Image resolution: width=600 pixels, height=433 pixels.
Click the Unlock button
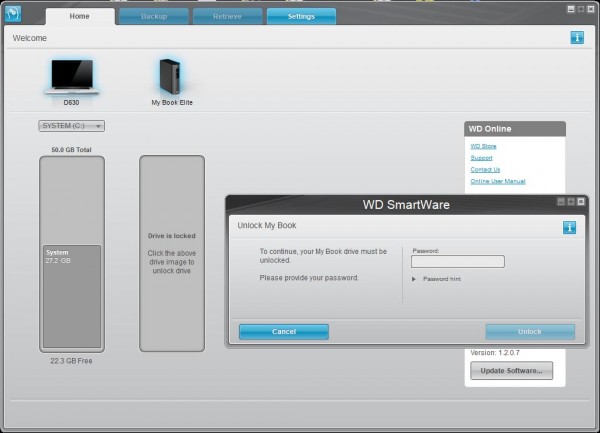[x=530, y=332]
